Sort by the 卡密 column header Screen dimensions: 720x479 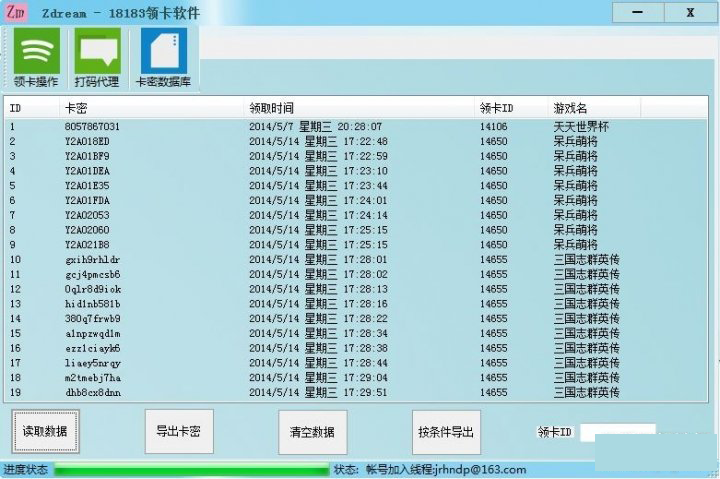click(x=150, y=107)
